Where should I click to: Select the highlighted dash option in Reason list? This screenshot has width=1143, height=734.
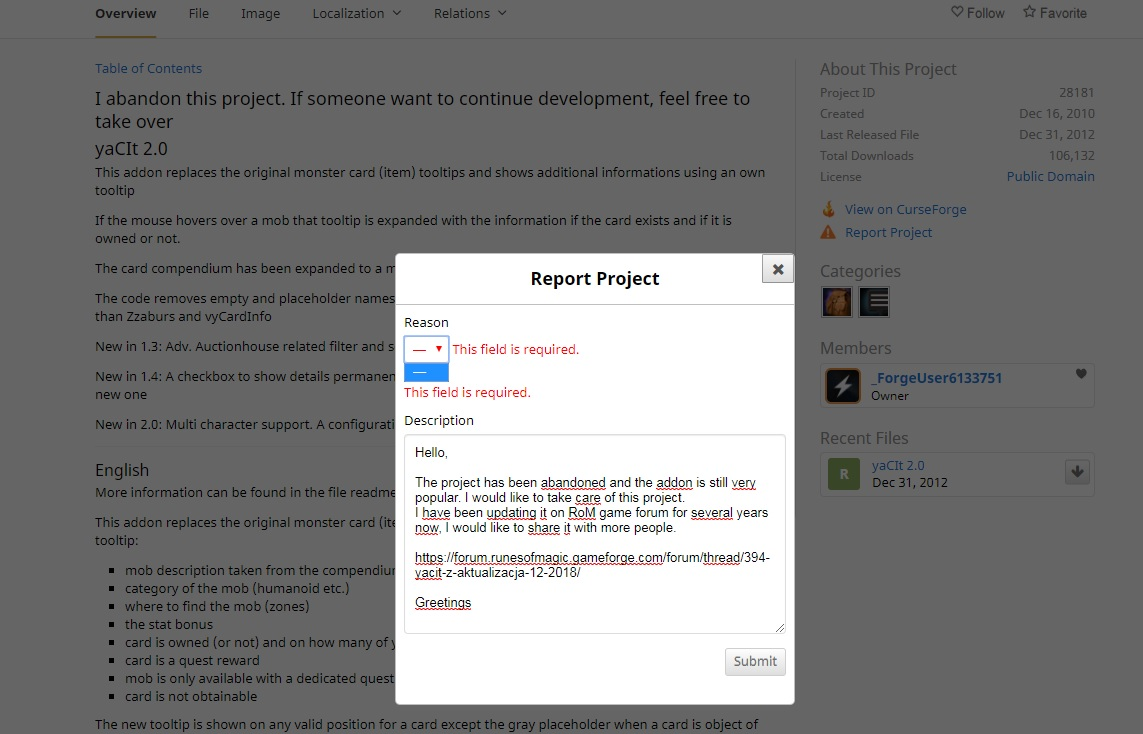[426, 372]
